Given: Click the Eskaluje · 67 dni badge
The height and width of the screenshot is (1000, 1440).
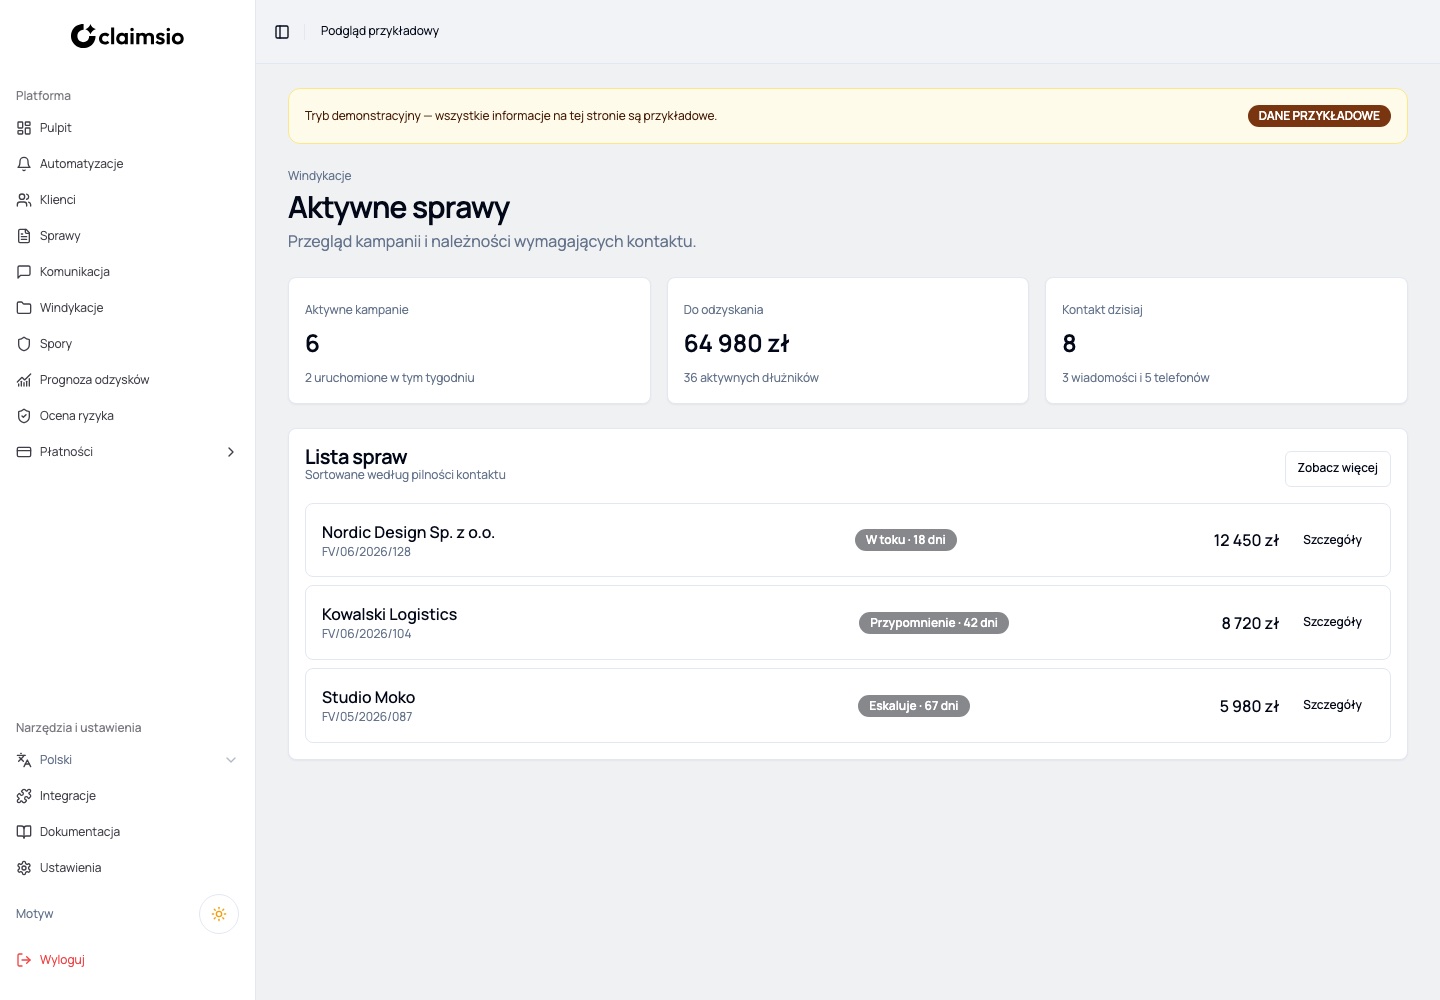Looking at the screenshot, I should click(x=914, y=706).
